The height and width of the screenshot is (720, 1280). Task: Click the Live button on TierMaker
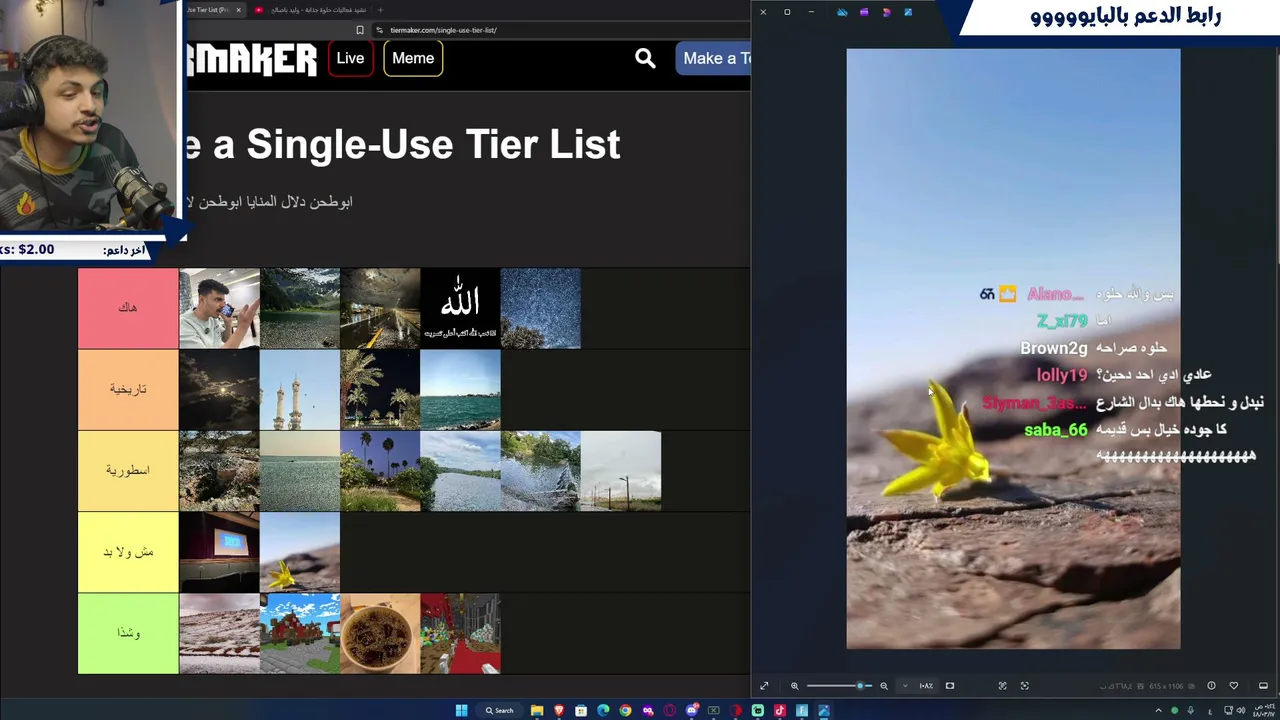(350, 59)
